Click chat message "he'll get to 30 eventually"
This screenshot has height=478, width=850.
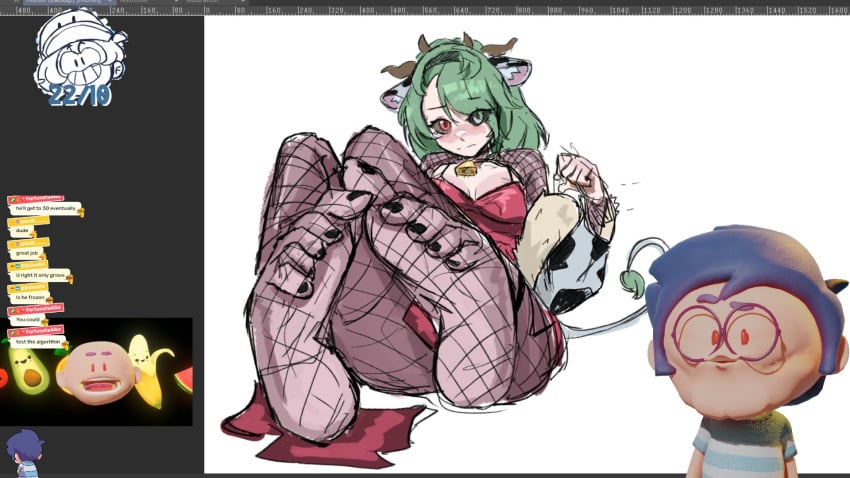coord(46,209)
